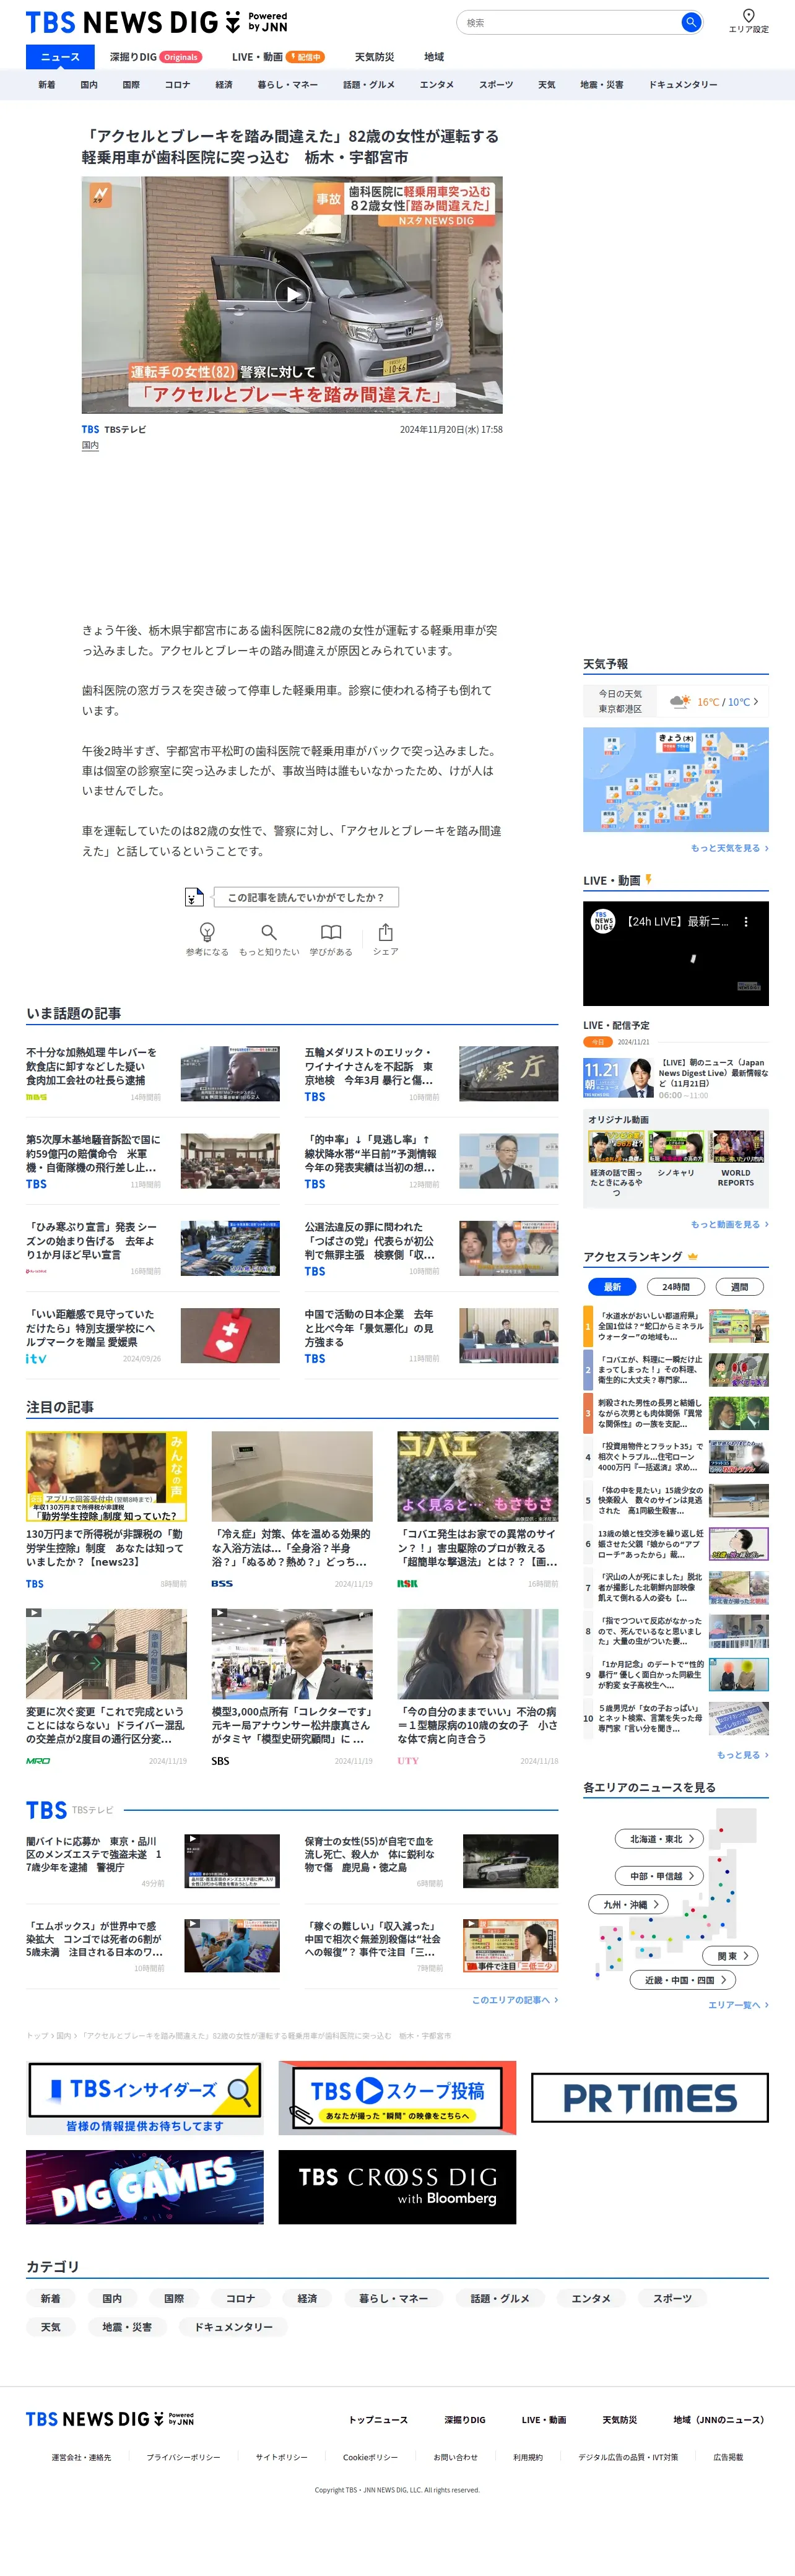Viewport: 795px width, 2576px height.
Task: Open the WORLD REPORTS original video thumbnail
Action: pos(736,1146)
